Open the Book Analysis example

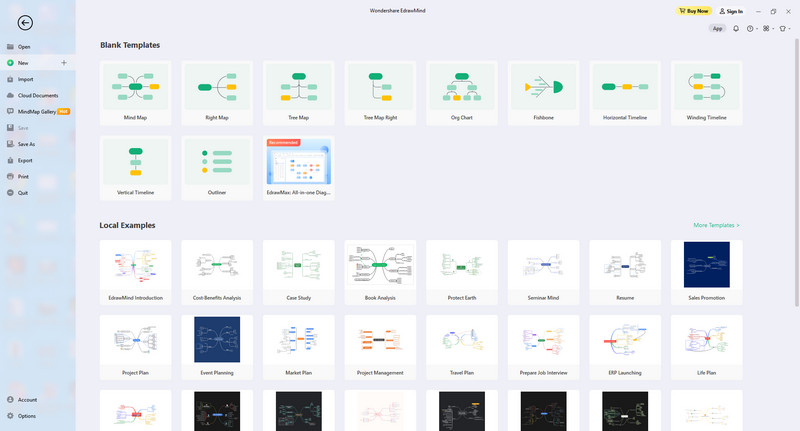click(x=380, y=272)
